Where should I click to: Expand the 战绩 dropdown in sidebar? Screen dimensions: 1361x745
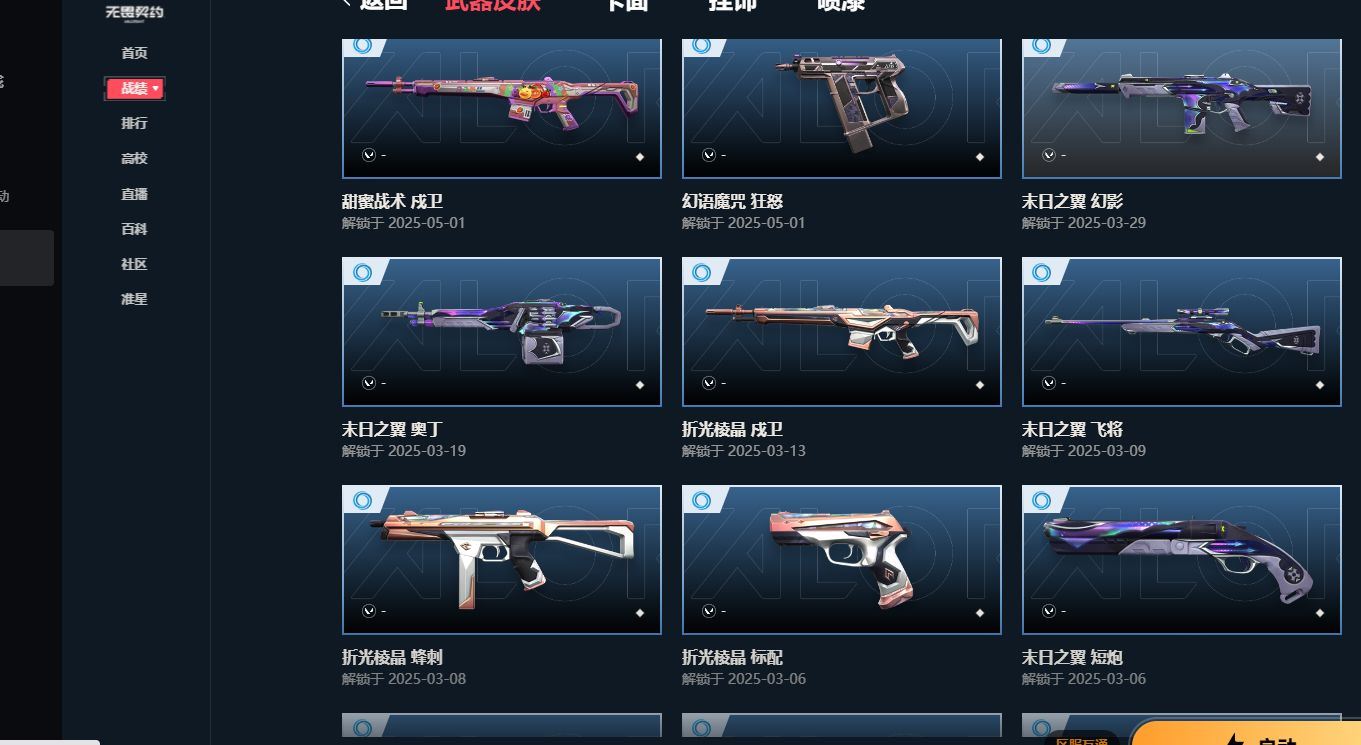click(135, 89)
